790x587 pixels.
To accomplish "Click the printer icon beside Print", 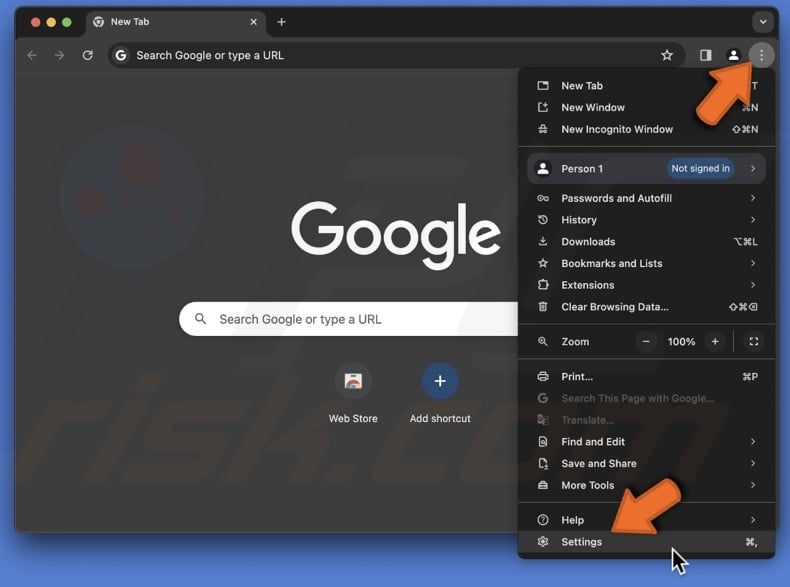I will point(543,376).
